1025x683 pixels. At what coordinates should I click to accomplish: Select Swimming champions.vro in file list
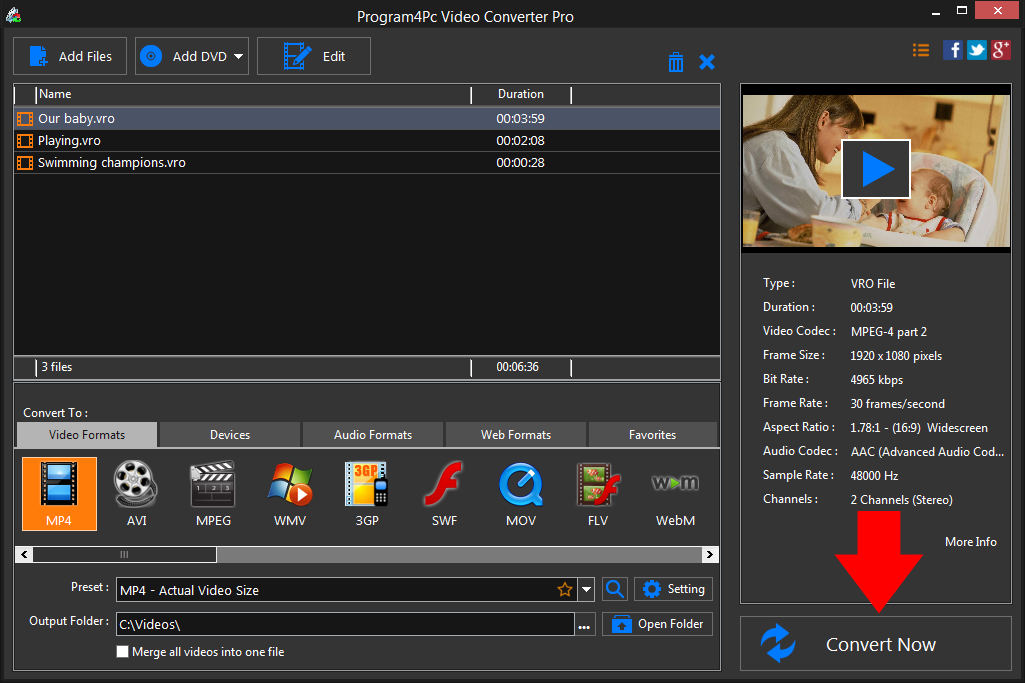111,163
